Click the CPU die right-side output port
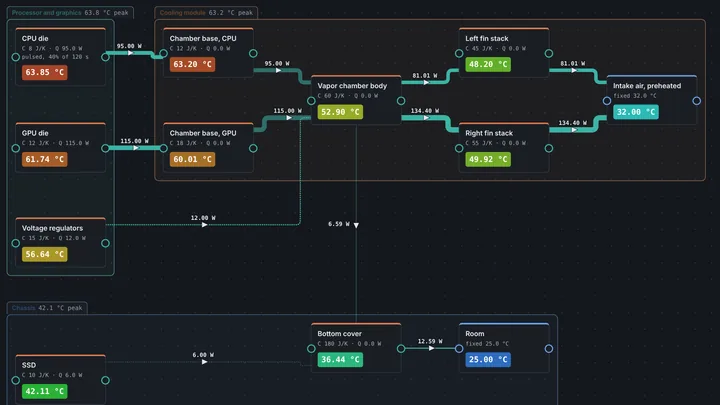This screenshot has width=720, height=405. (105, 57)
